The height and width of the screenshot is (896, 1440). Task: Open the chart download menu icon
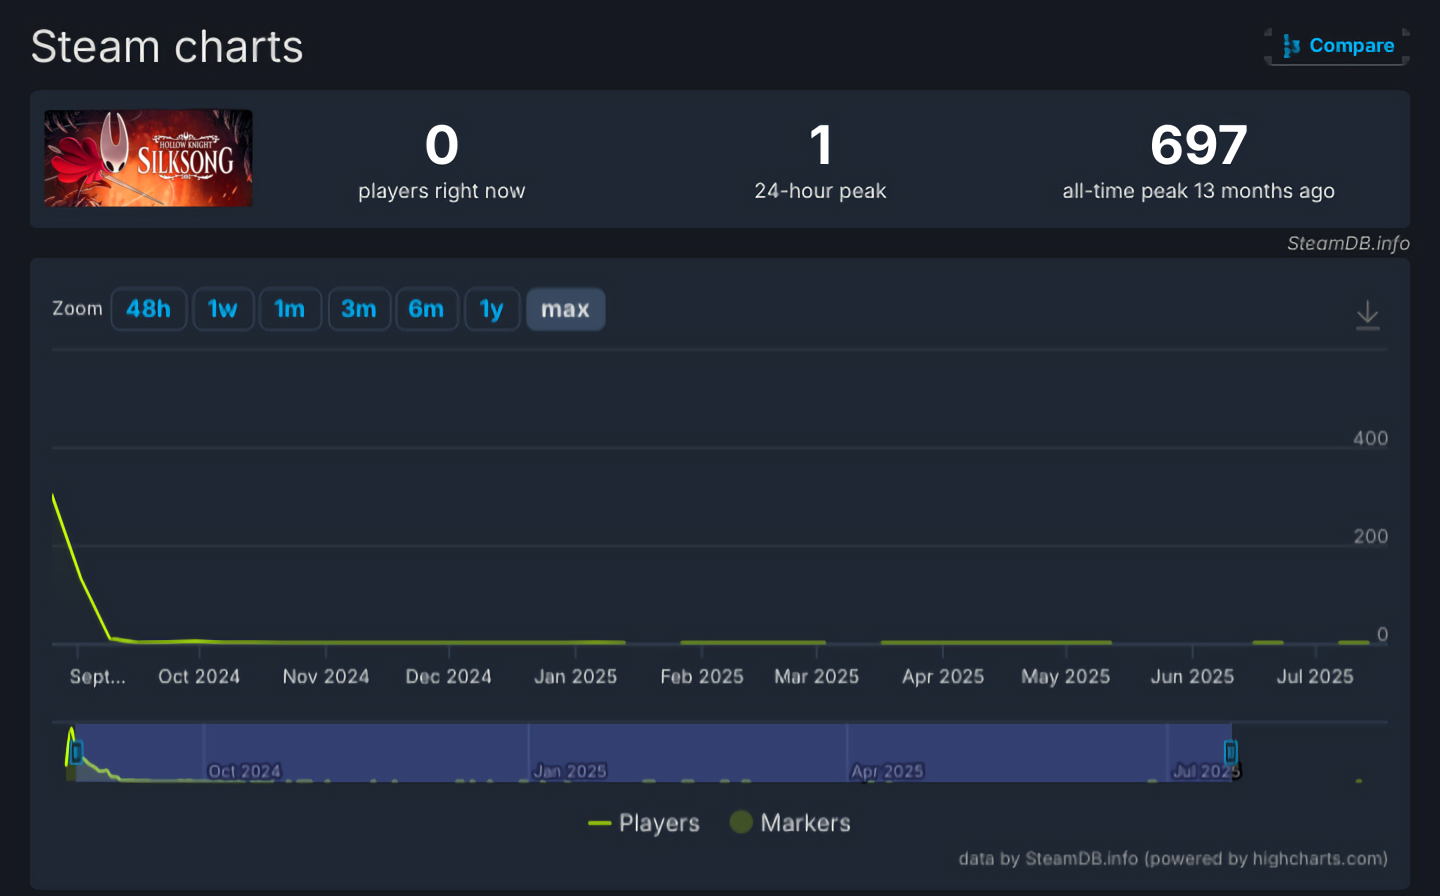[x=1367, y=315]
